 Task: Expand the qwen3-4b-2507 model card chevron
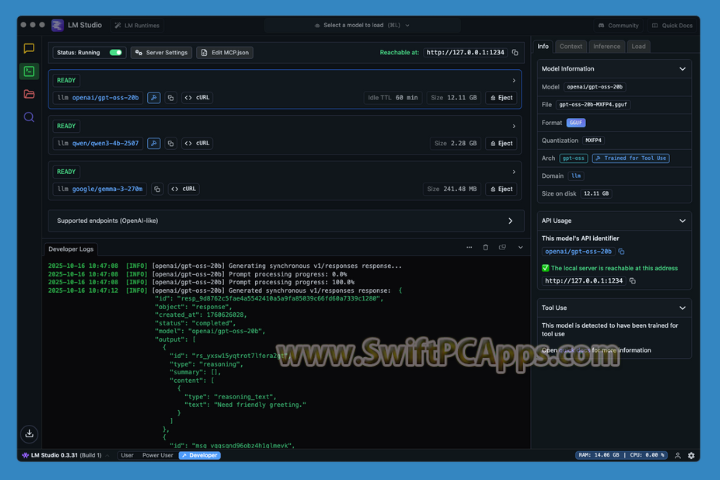514,126
